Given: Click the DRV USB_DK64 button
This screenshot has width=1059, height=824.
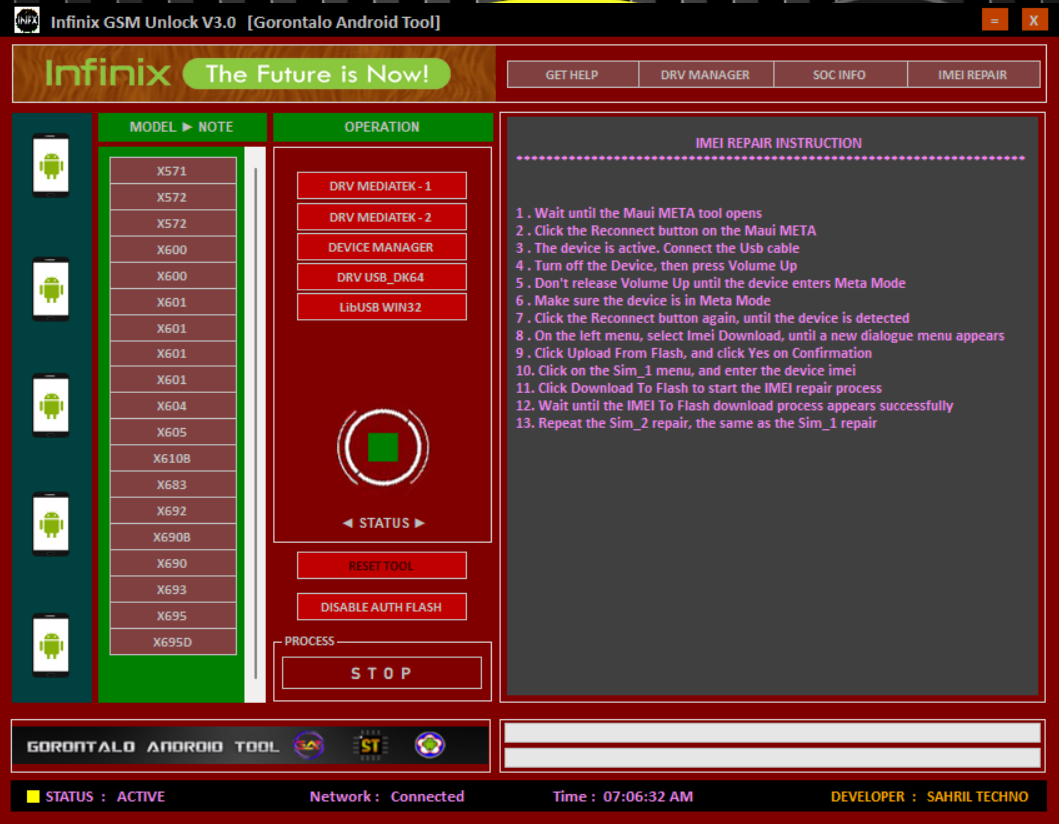Looking at the screenshot, I should 382,277.
